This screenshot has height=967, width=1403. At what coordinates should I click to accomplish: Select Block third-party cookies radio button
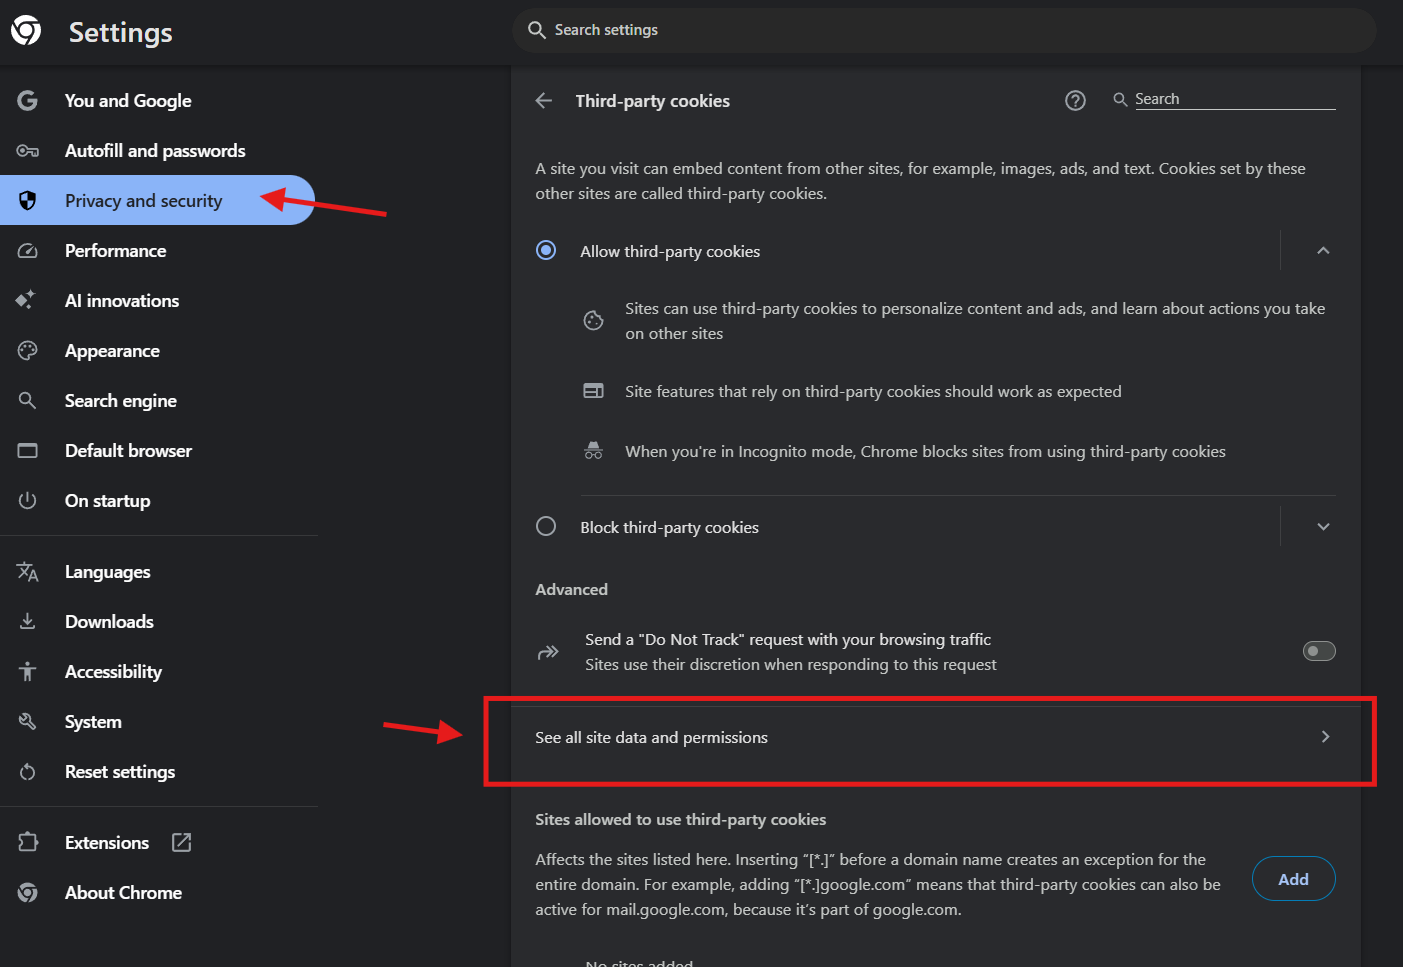[546, 527]
